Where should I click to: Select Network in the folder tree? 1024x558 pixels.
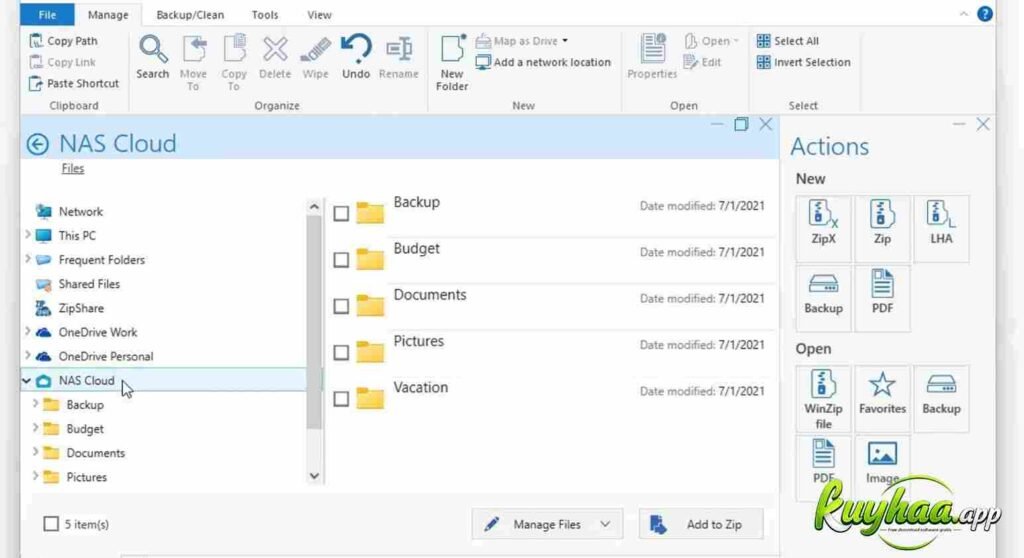(80, 212)
